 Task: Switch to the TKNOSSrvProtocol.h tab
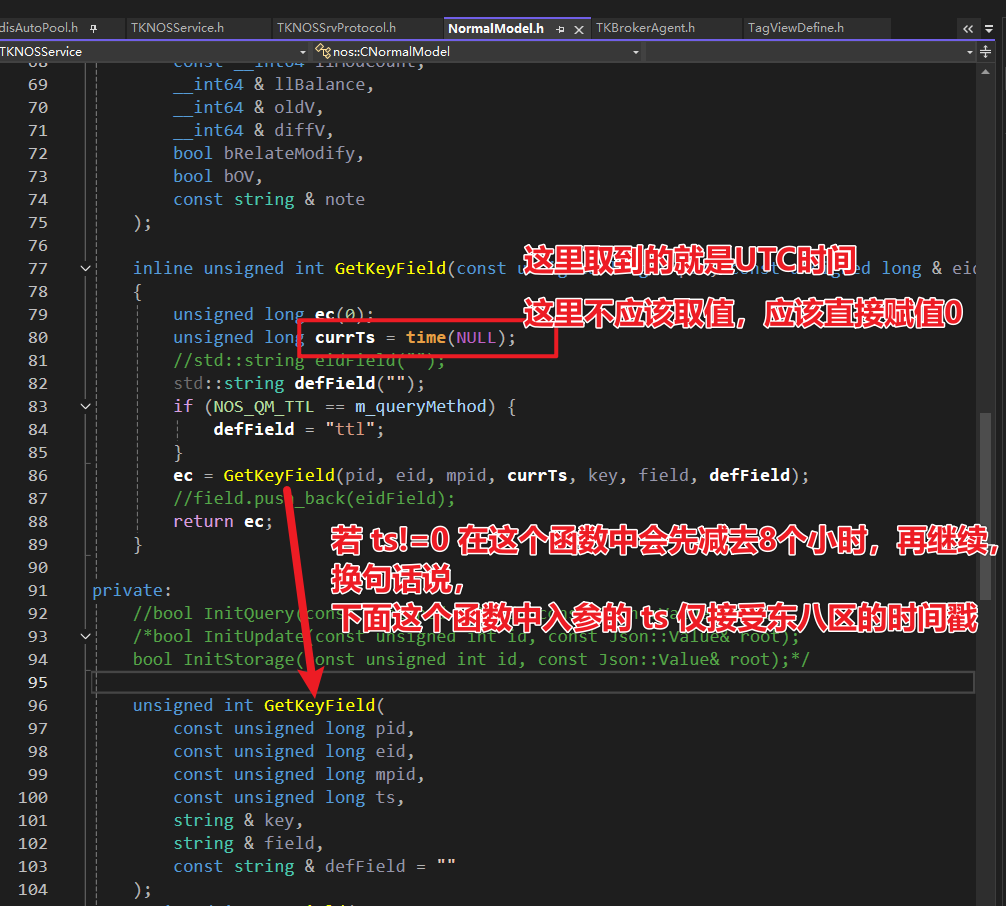[x=336, y=28]
